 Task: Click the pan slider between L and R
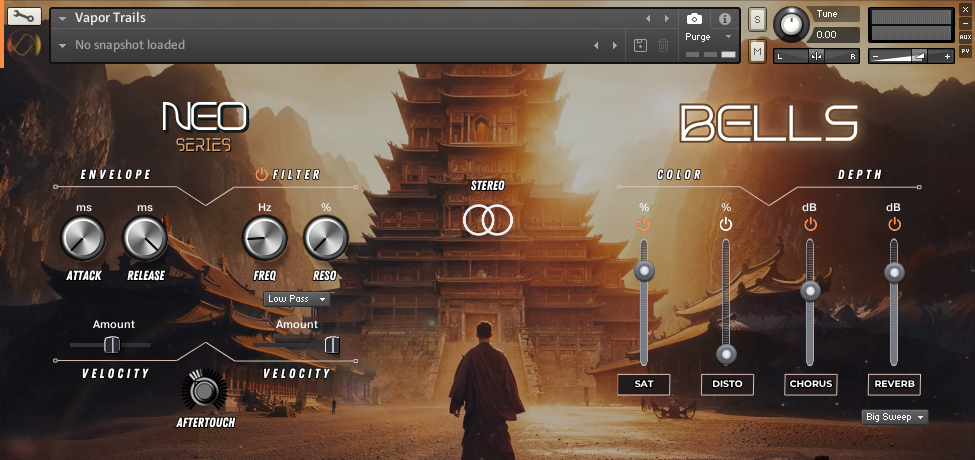click(x=816, y=57)
